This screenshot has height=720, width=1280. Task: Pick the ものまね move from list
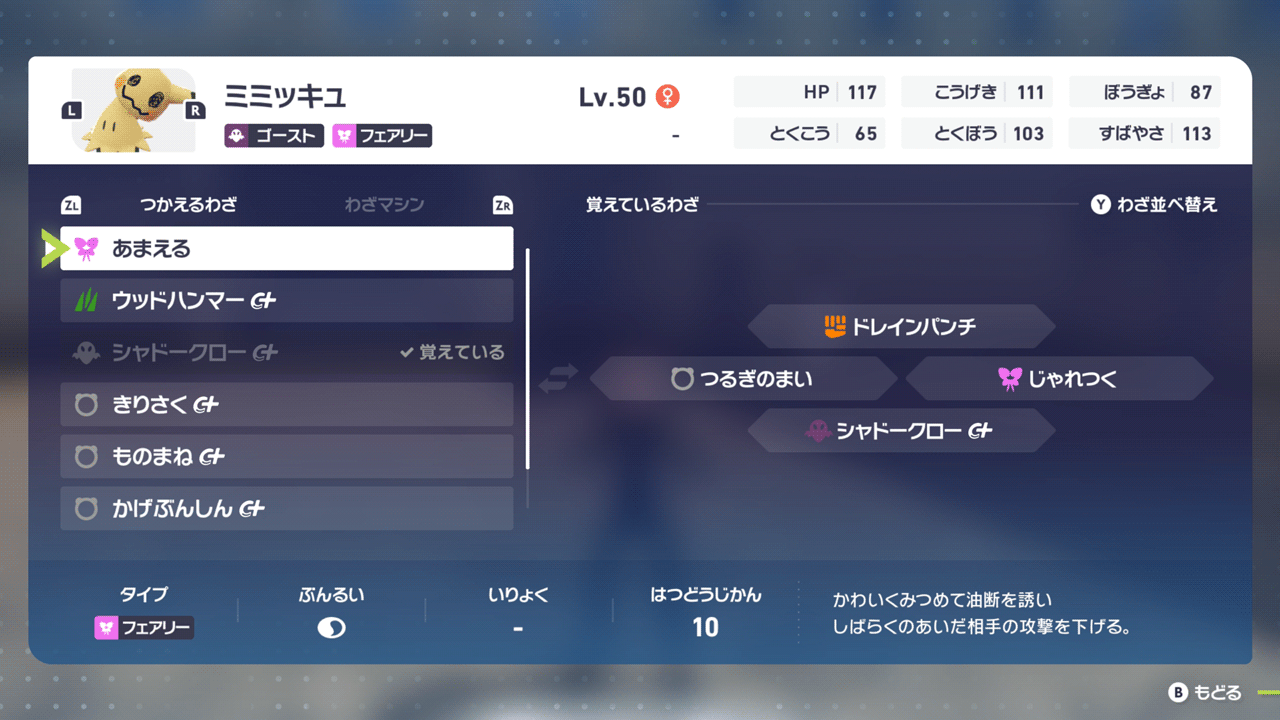coord(287,457)
